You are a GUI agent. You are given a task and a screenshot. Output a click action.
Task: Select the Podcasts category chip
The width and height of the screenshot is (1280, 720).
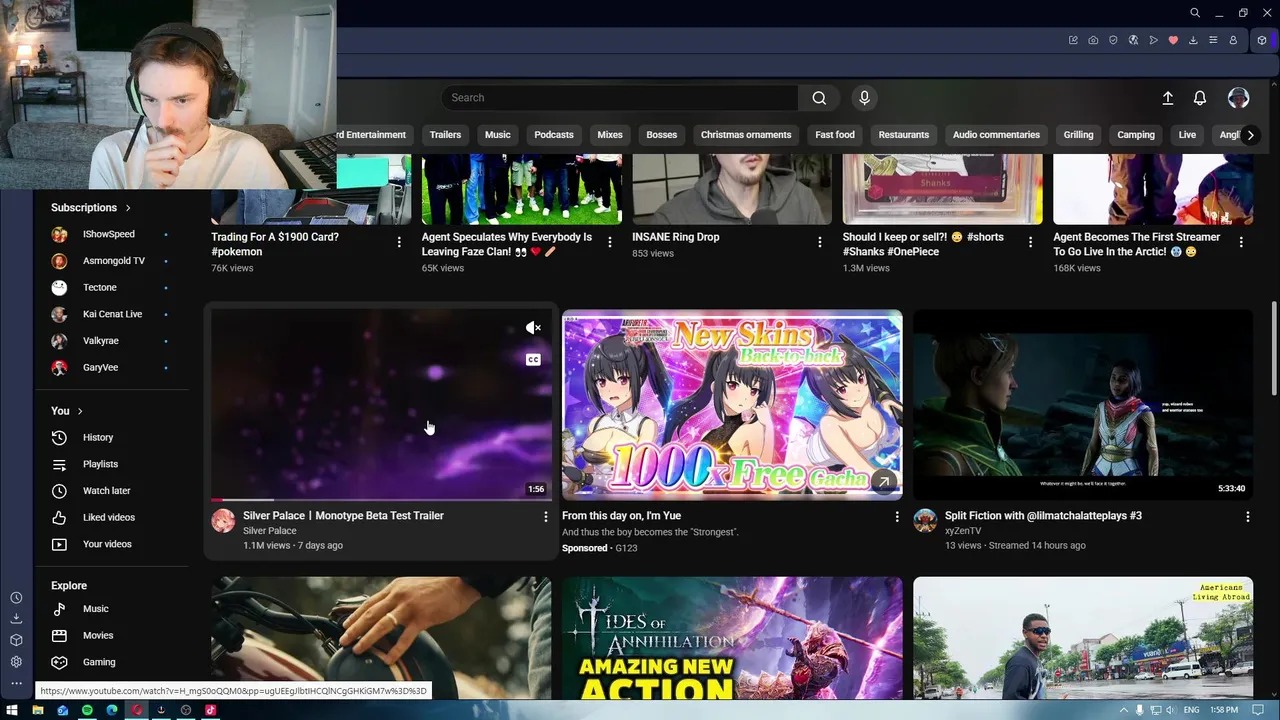(x=554, y=135)
